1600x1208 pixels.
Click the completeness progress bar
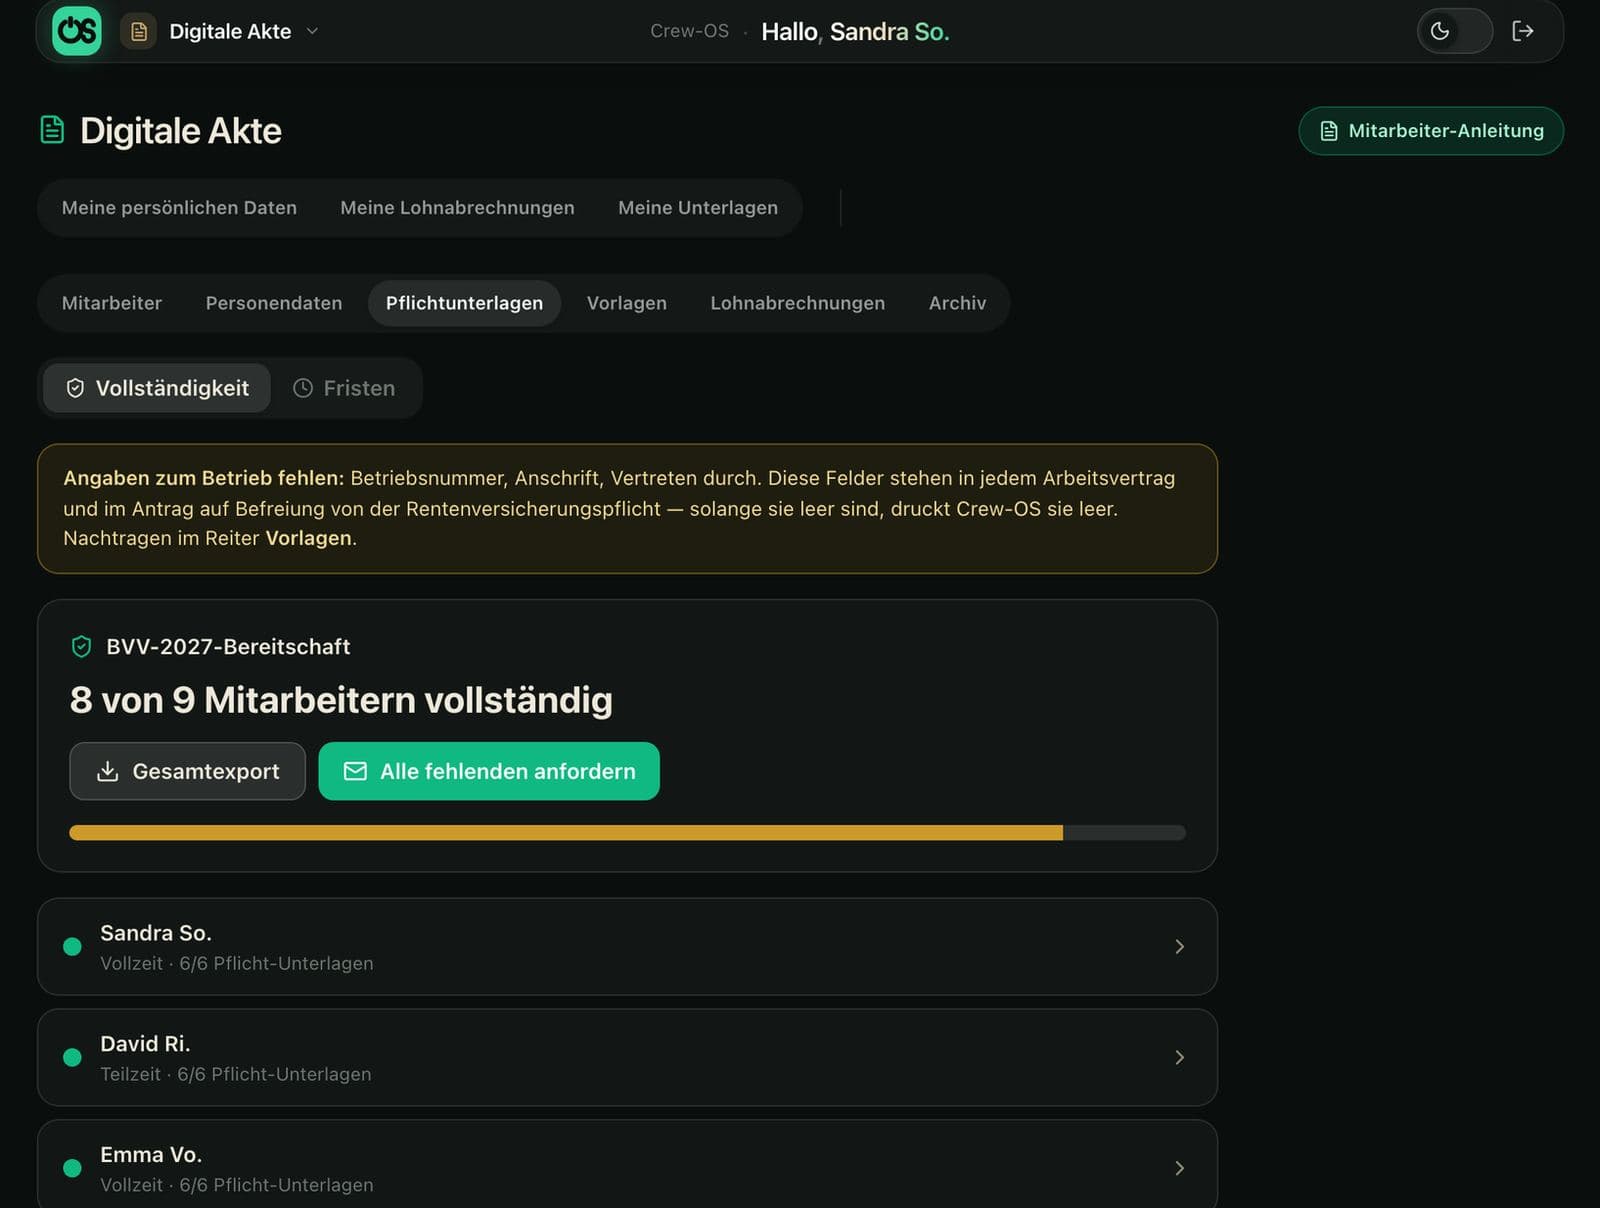click(x=627, y=833)
